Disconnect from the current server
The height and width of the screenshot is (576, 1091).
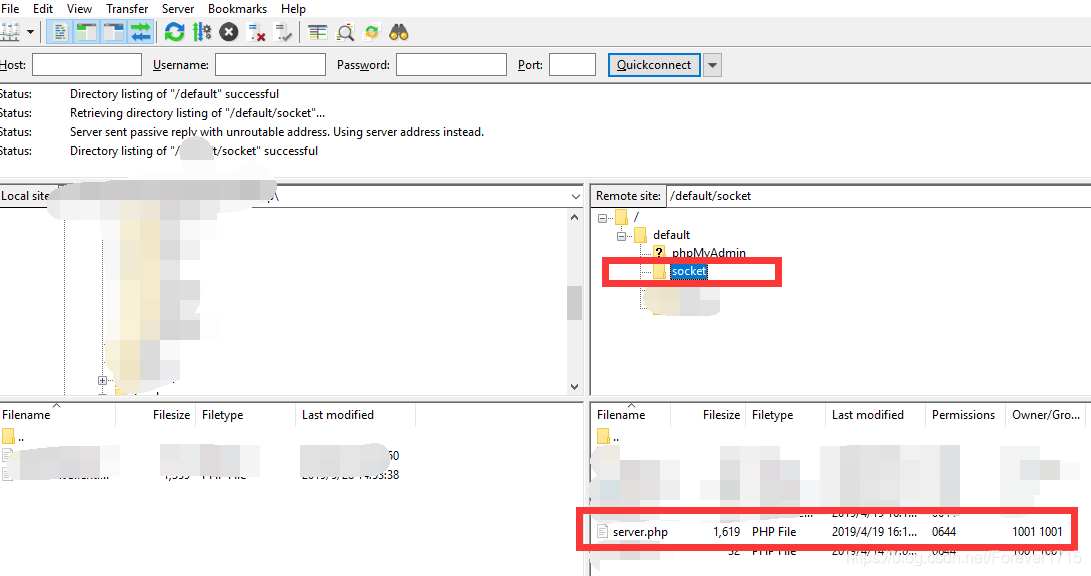256,32
